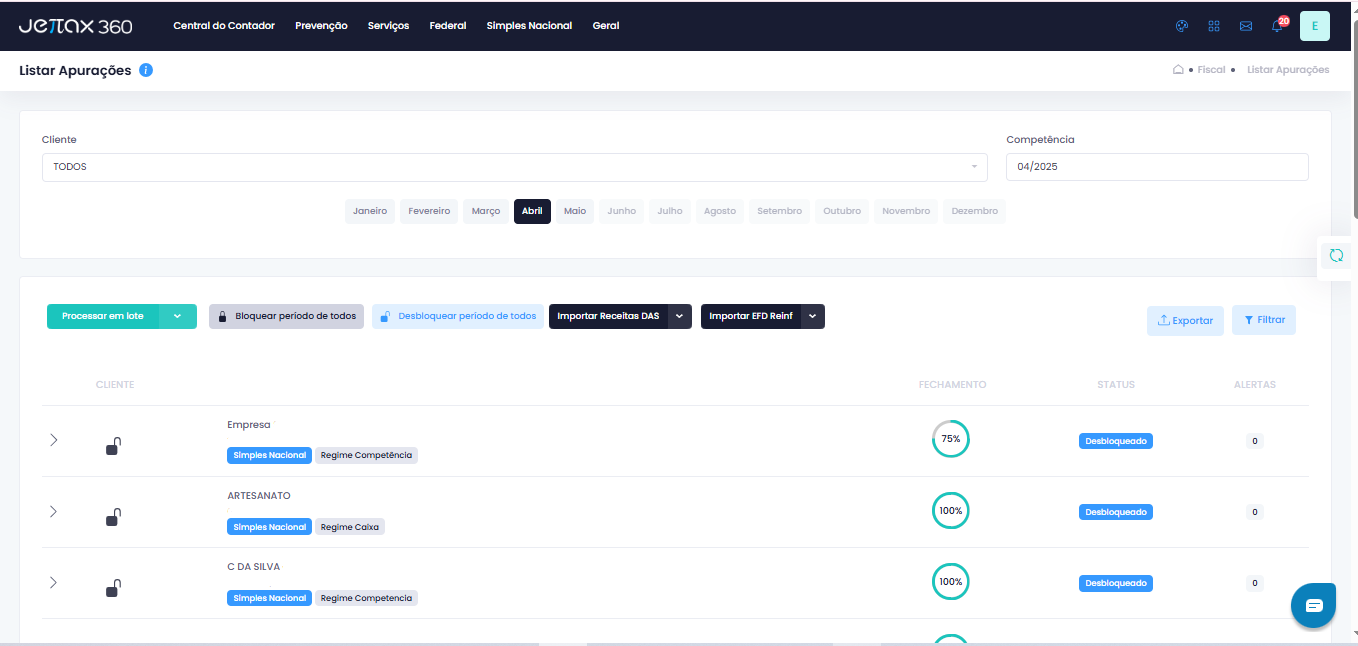Toggle the padlock for ARTESANATO row
1358x646 pixels.
(114, 517)
